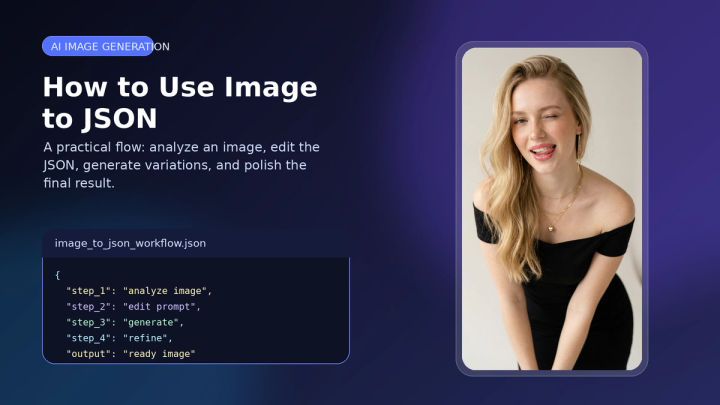Viewport: 720px width, 405px height.
Task: Select the "step_3": "generate" line
Action: [x=124, y=322]
